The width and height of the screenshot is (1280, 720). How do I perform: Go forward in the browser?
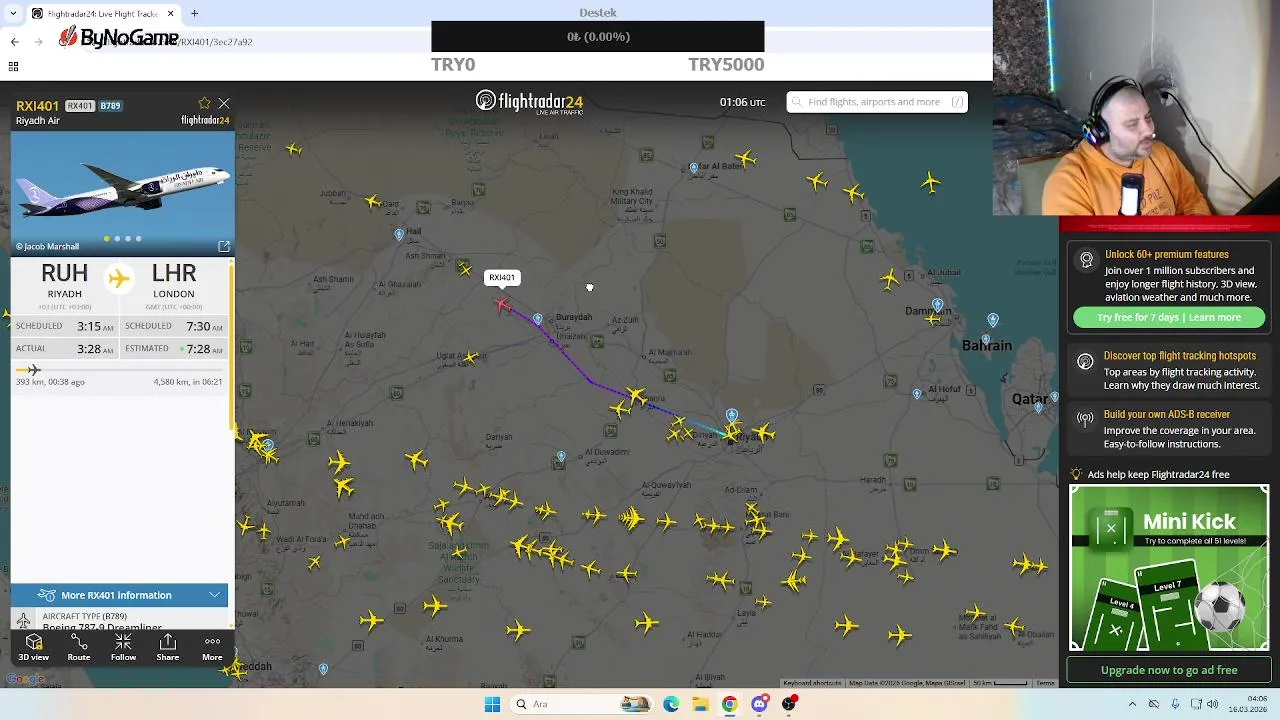click(x=39, y=41)
